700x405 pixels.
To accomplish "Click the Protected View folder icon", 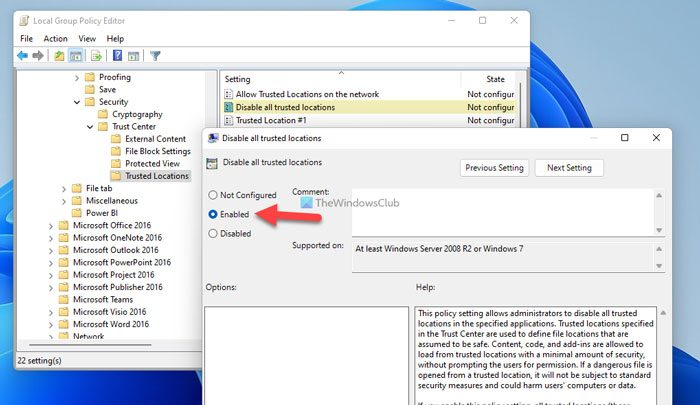I will (x=116, y=163).
